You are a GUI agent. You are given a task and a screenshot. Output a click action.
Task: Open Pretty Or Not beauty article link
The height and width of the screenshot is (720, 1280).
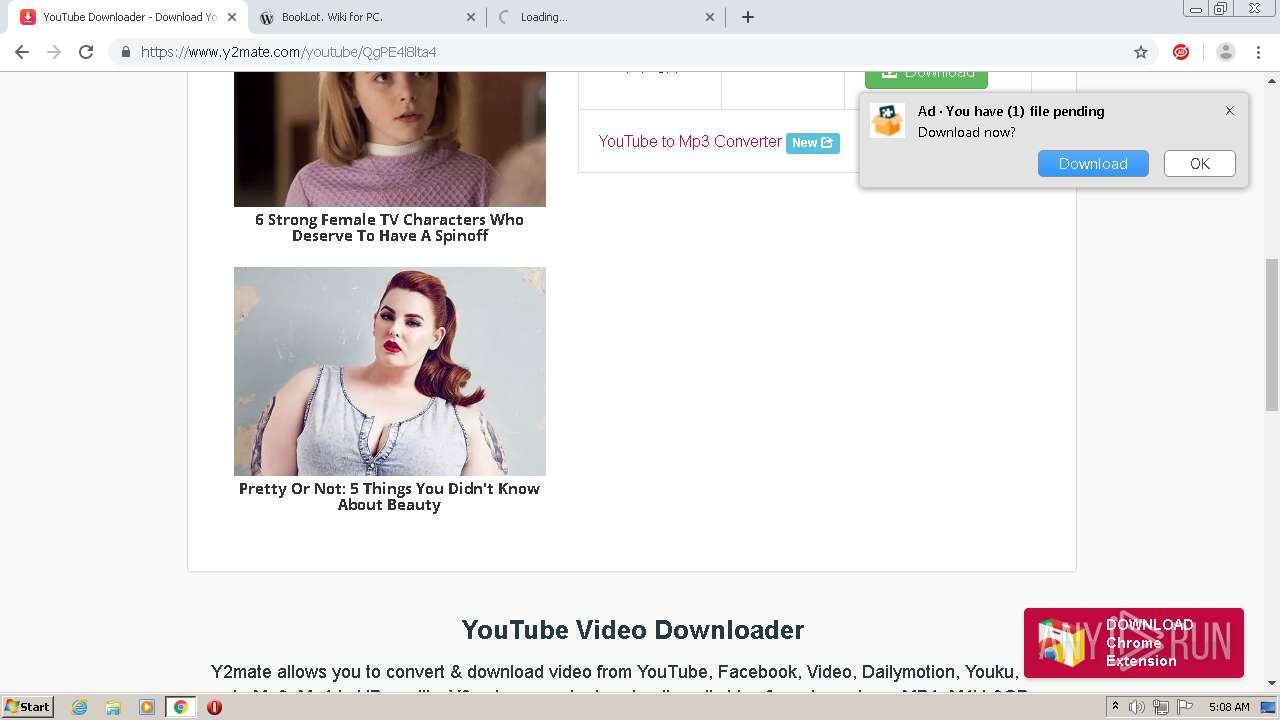click(389, 497)
